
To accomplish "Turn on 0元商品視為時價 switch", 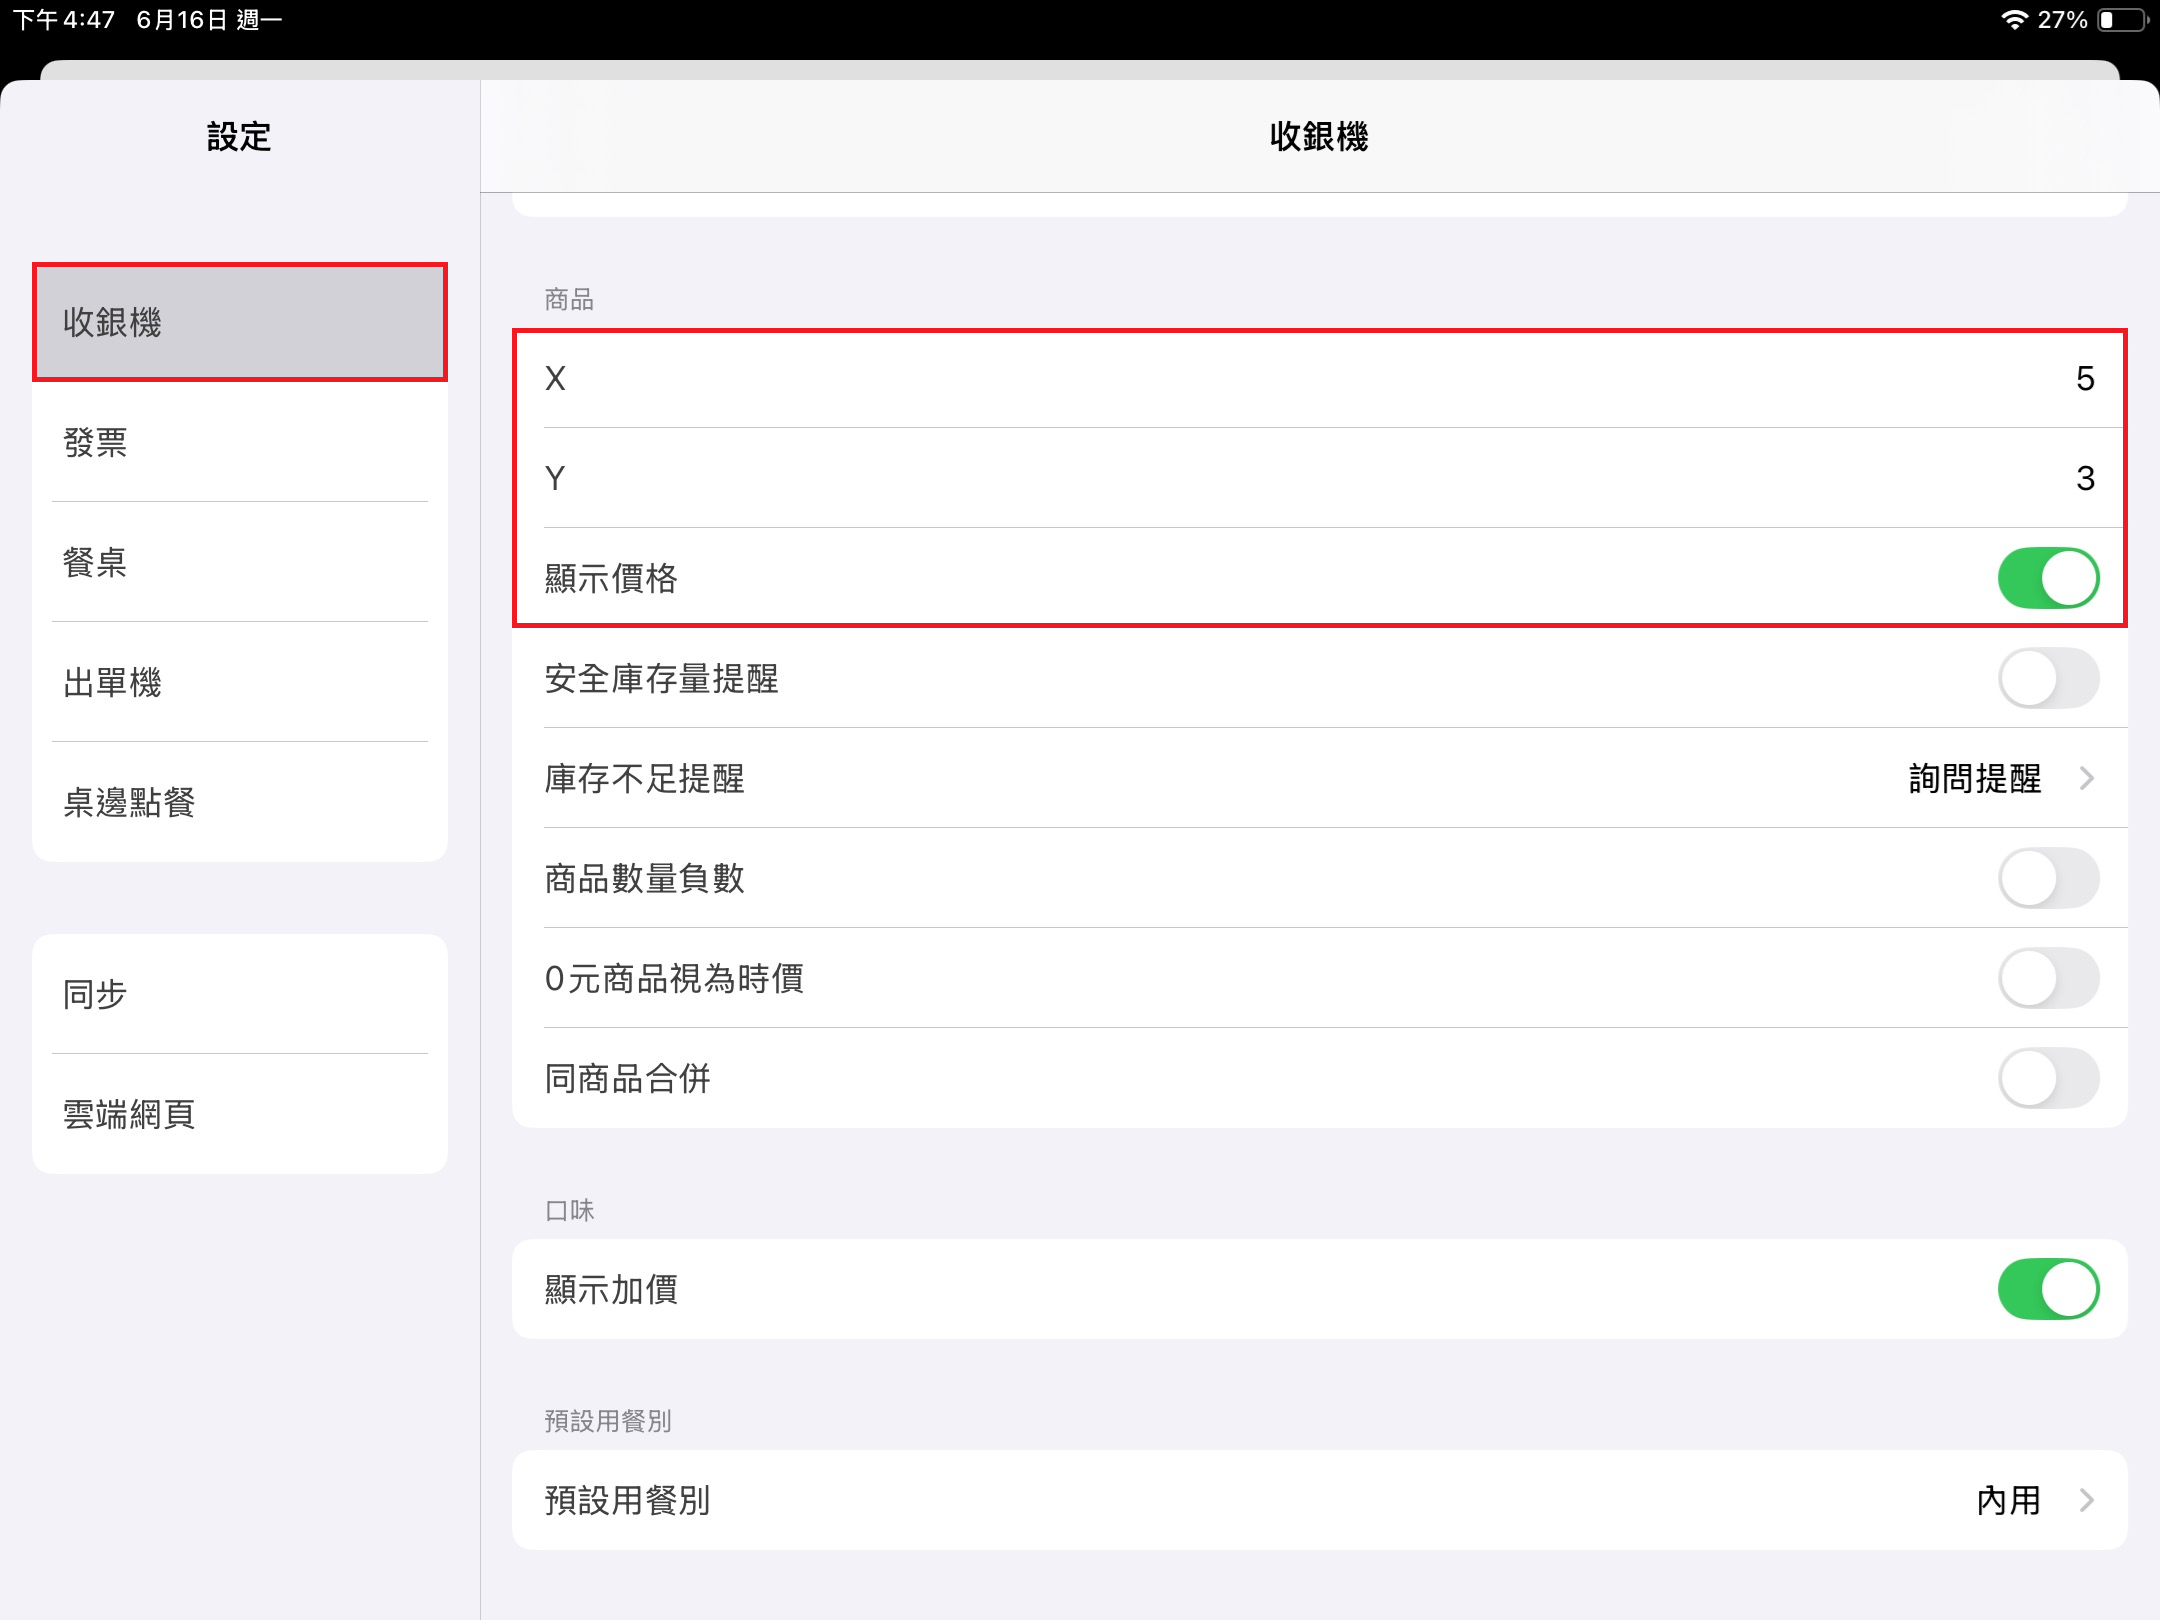I will 2047,978.
